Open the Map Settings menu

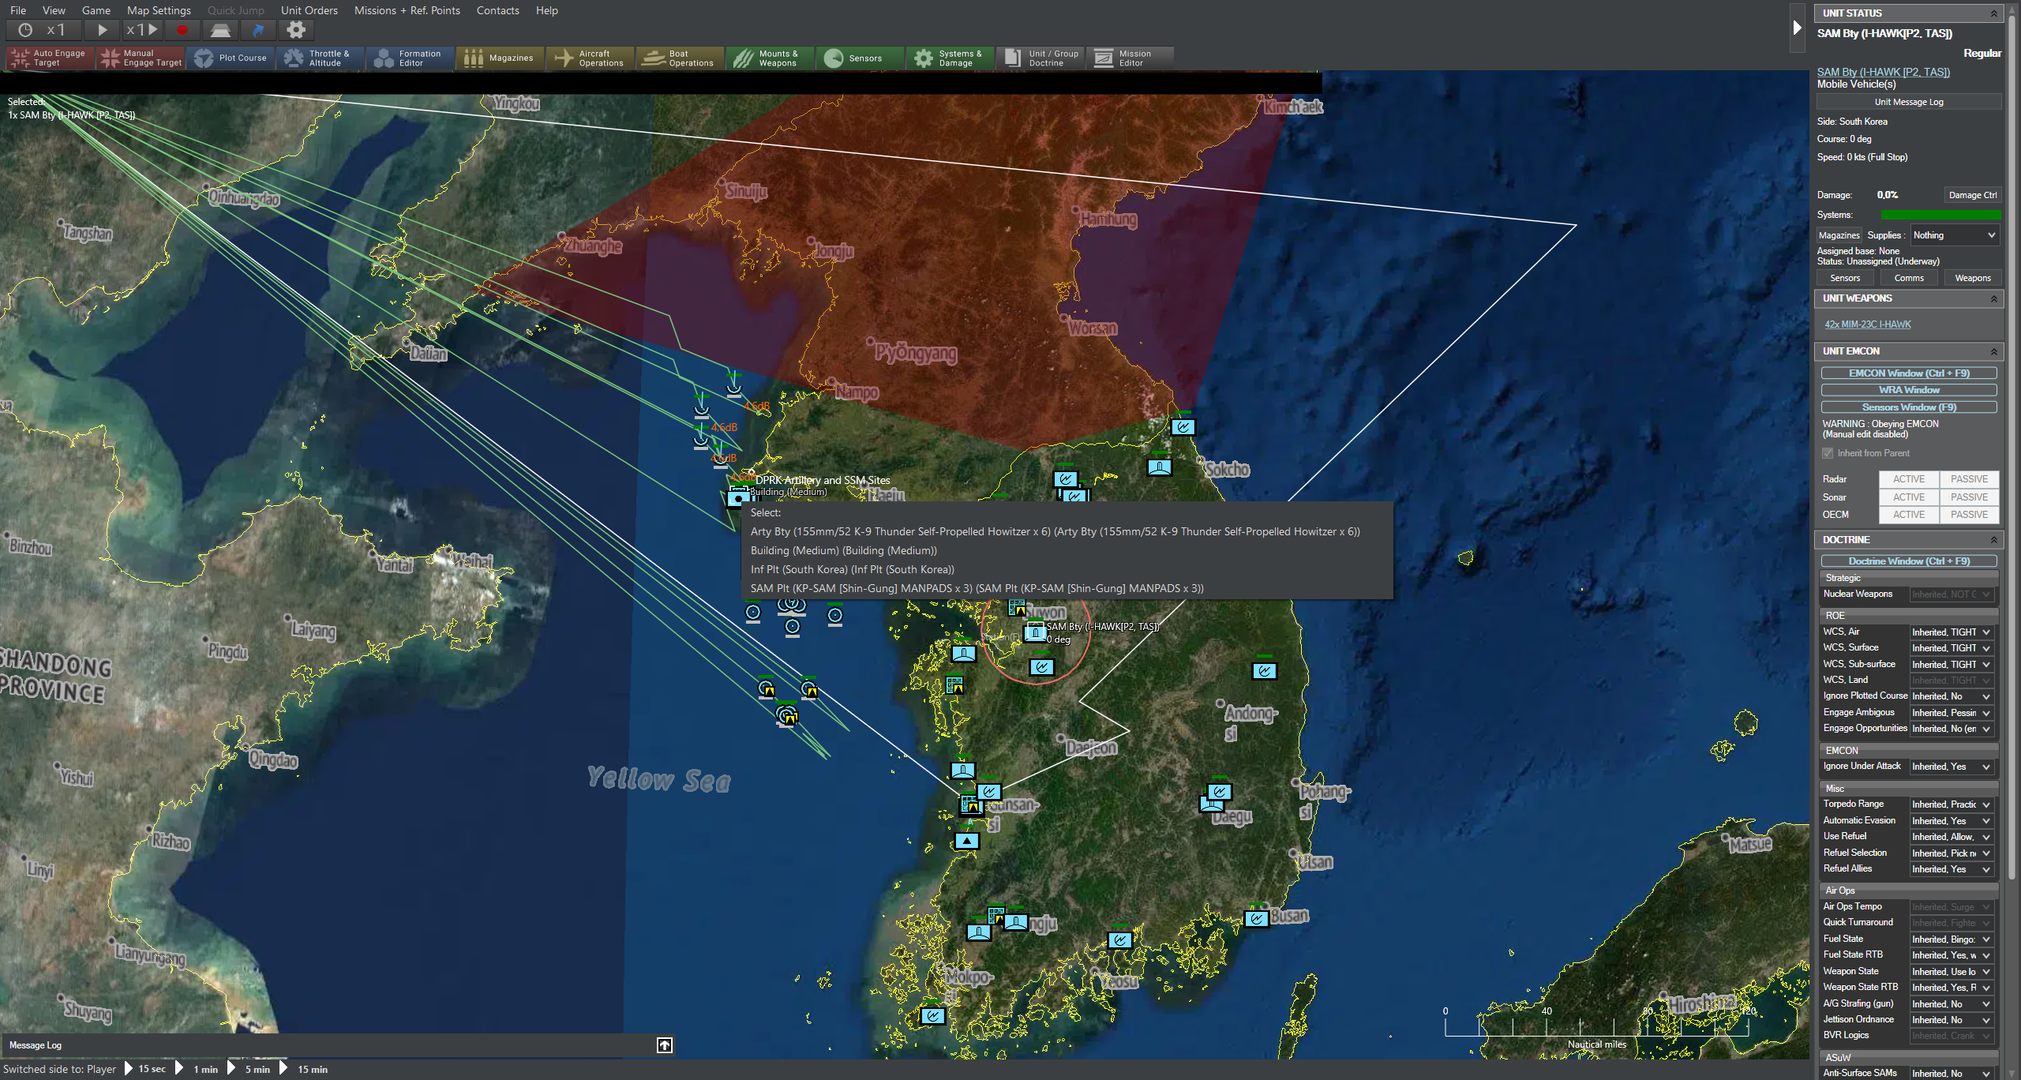tap(158, 10)
